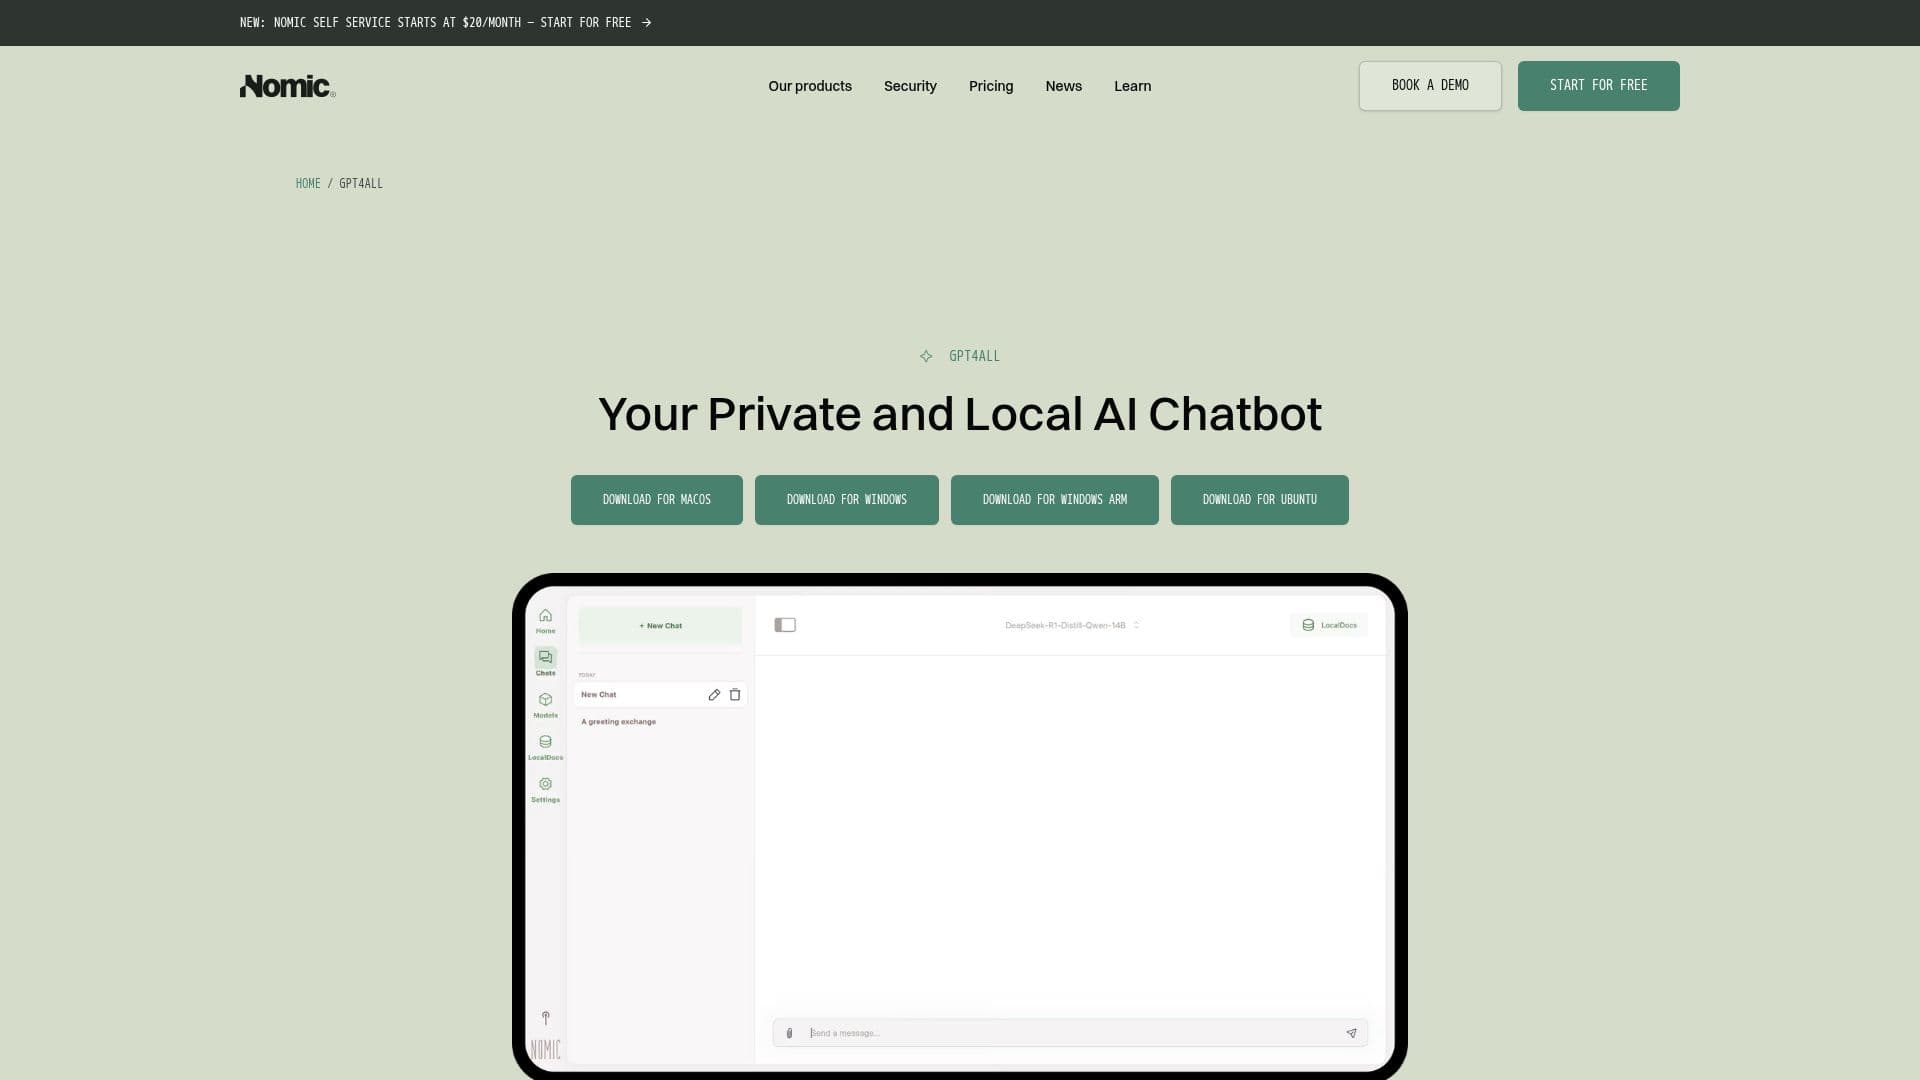Click the paperclip attach icon
The height and width of the screenshot is (1080, 1920).
tap(789, 1033)
